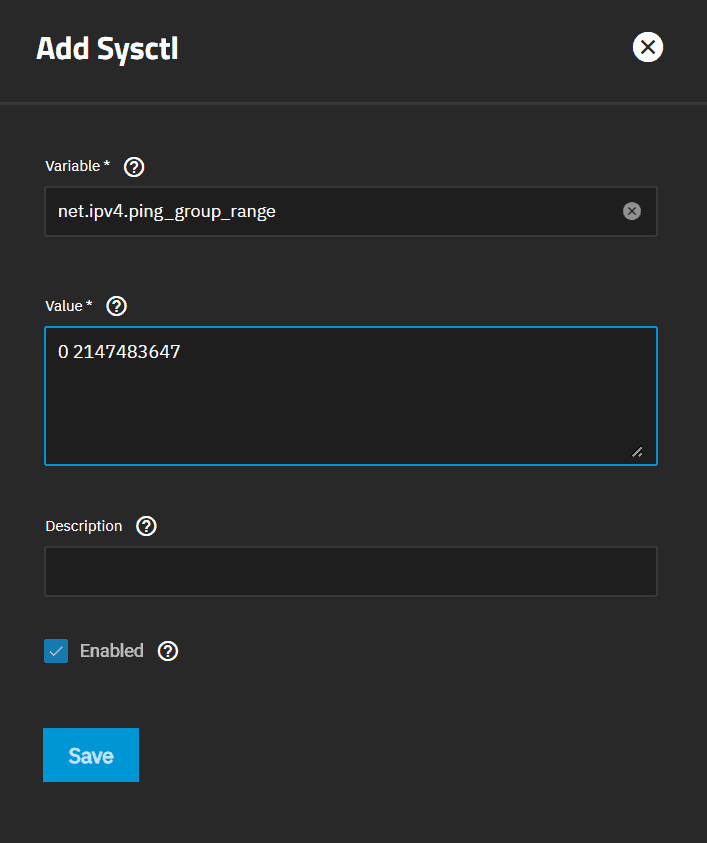Clear the Variable input with the X icon
Image resolution: width=707 pixels, height=843 pixels.
(631, 211)
